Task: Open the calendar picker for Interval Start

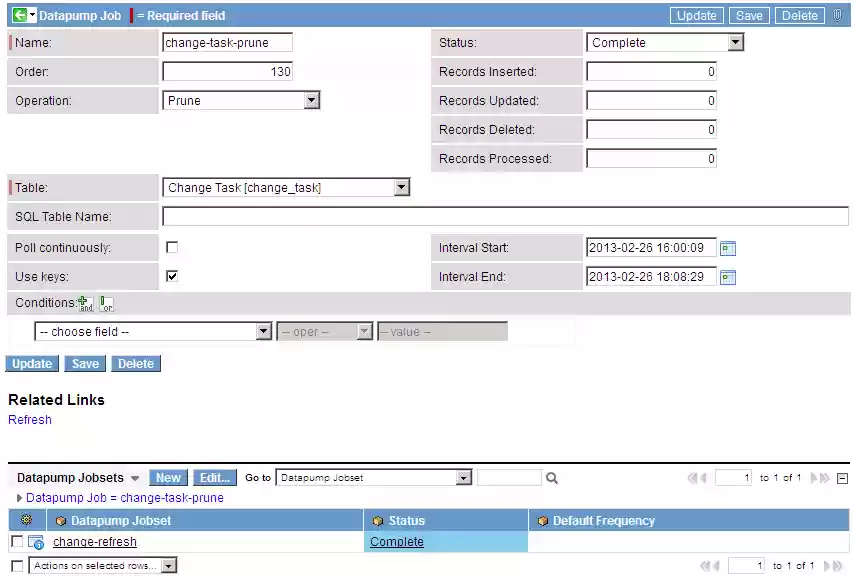Action: tap(728, 247)
